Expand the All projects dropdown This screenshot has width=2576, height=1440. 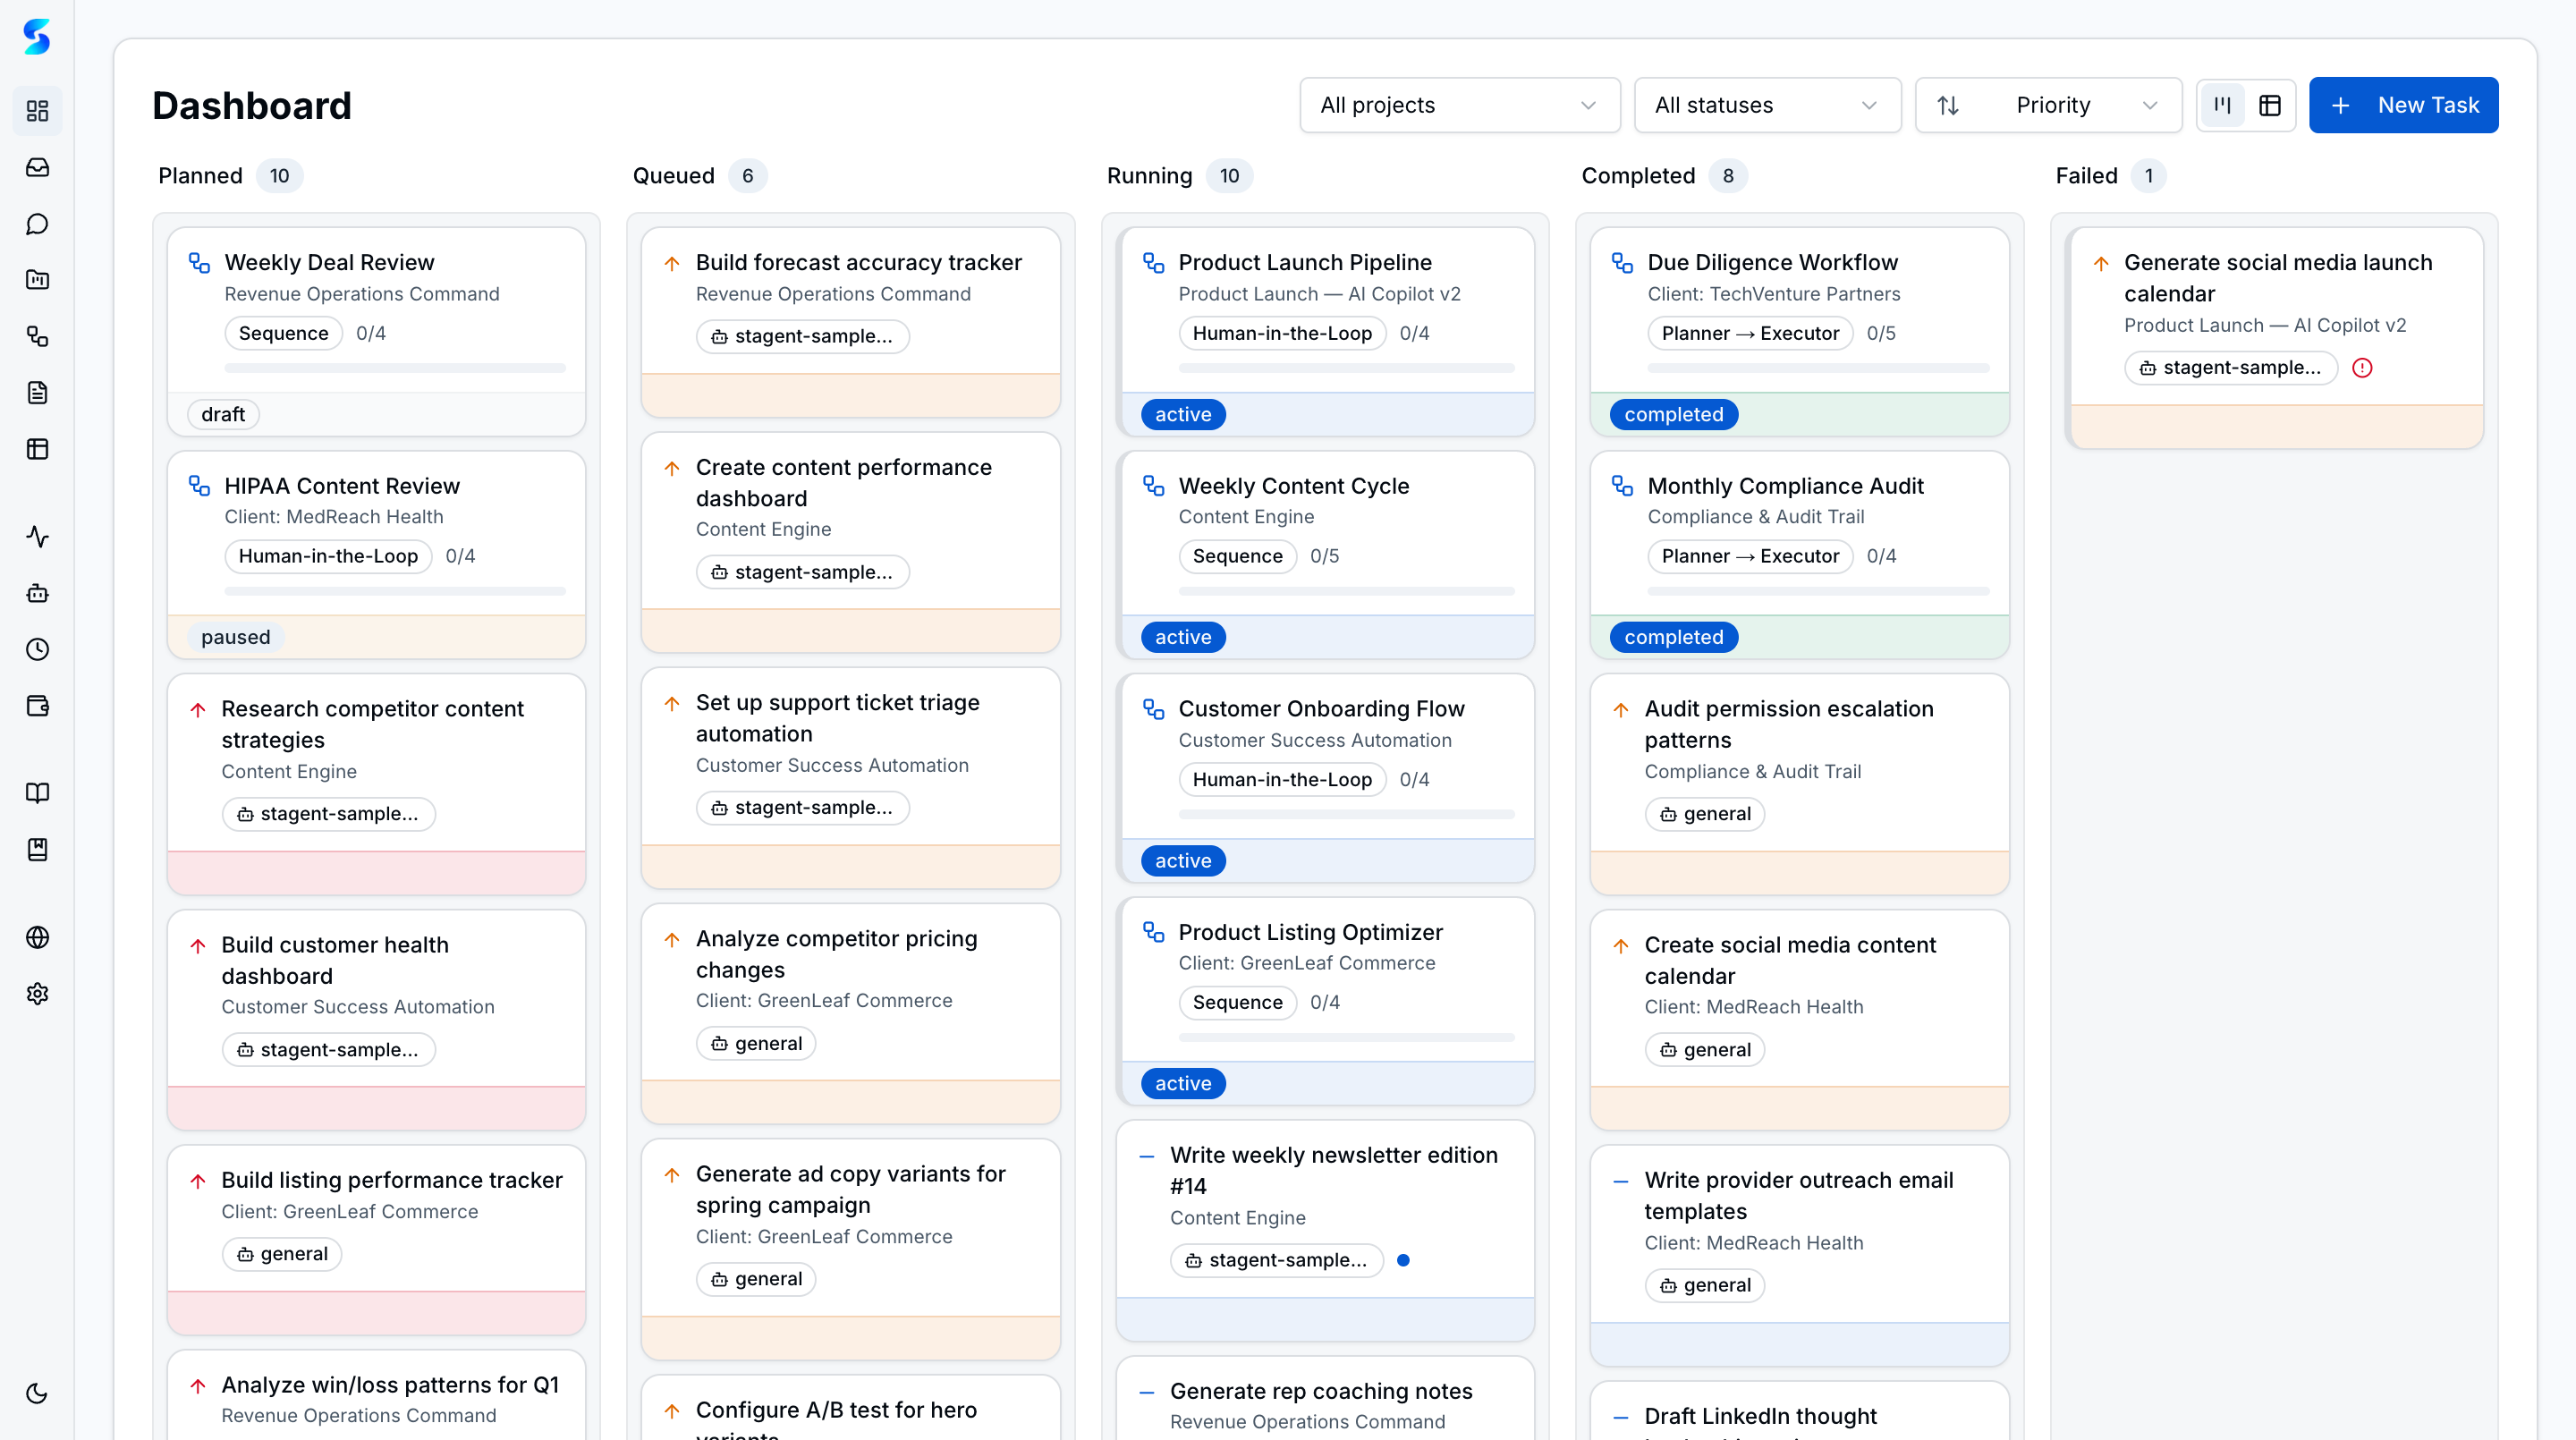pyautogui.click(x=1459, y=105)
